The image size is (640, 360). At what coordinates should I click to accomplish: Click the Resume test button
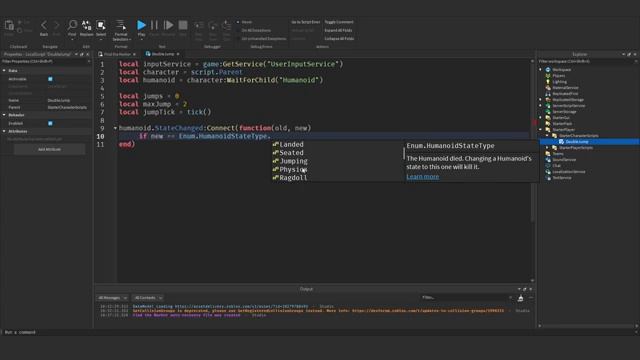click(168, 25)
